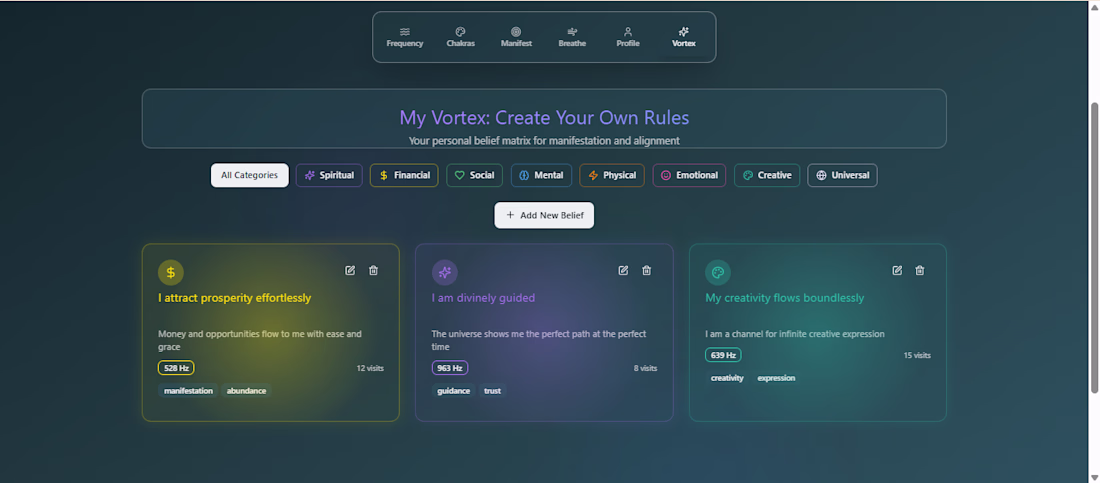The height and width of the screenshot is (483, 1100).
Task: Click 'I attract prosperity effortlessly' title
Action: coord(234,298)
